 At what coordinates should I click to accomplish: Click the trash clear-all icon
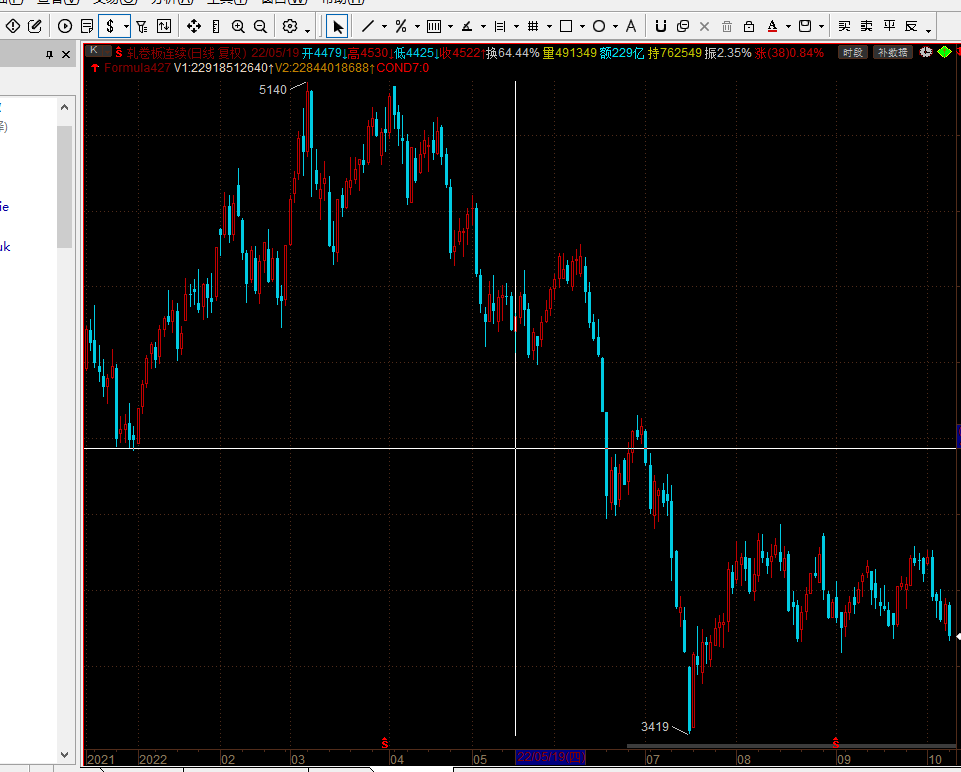727,26
